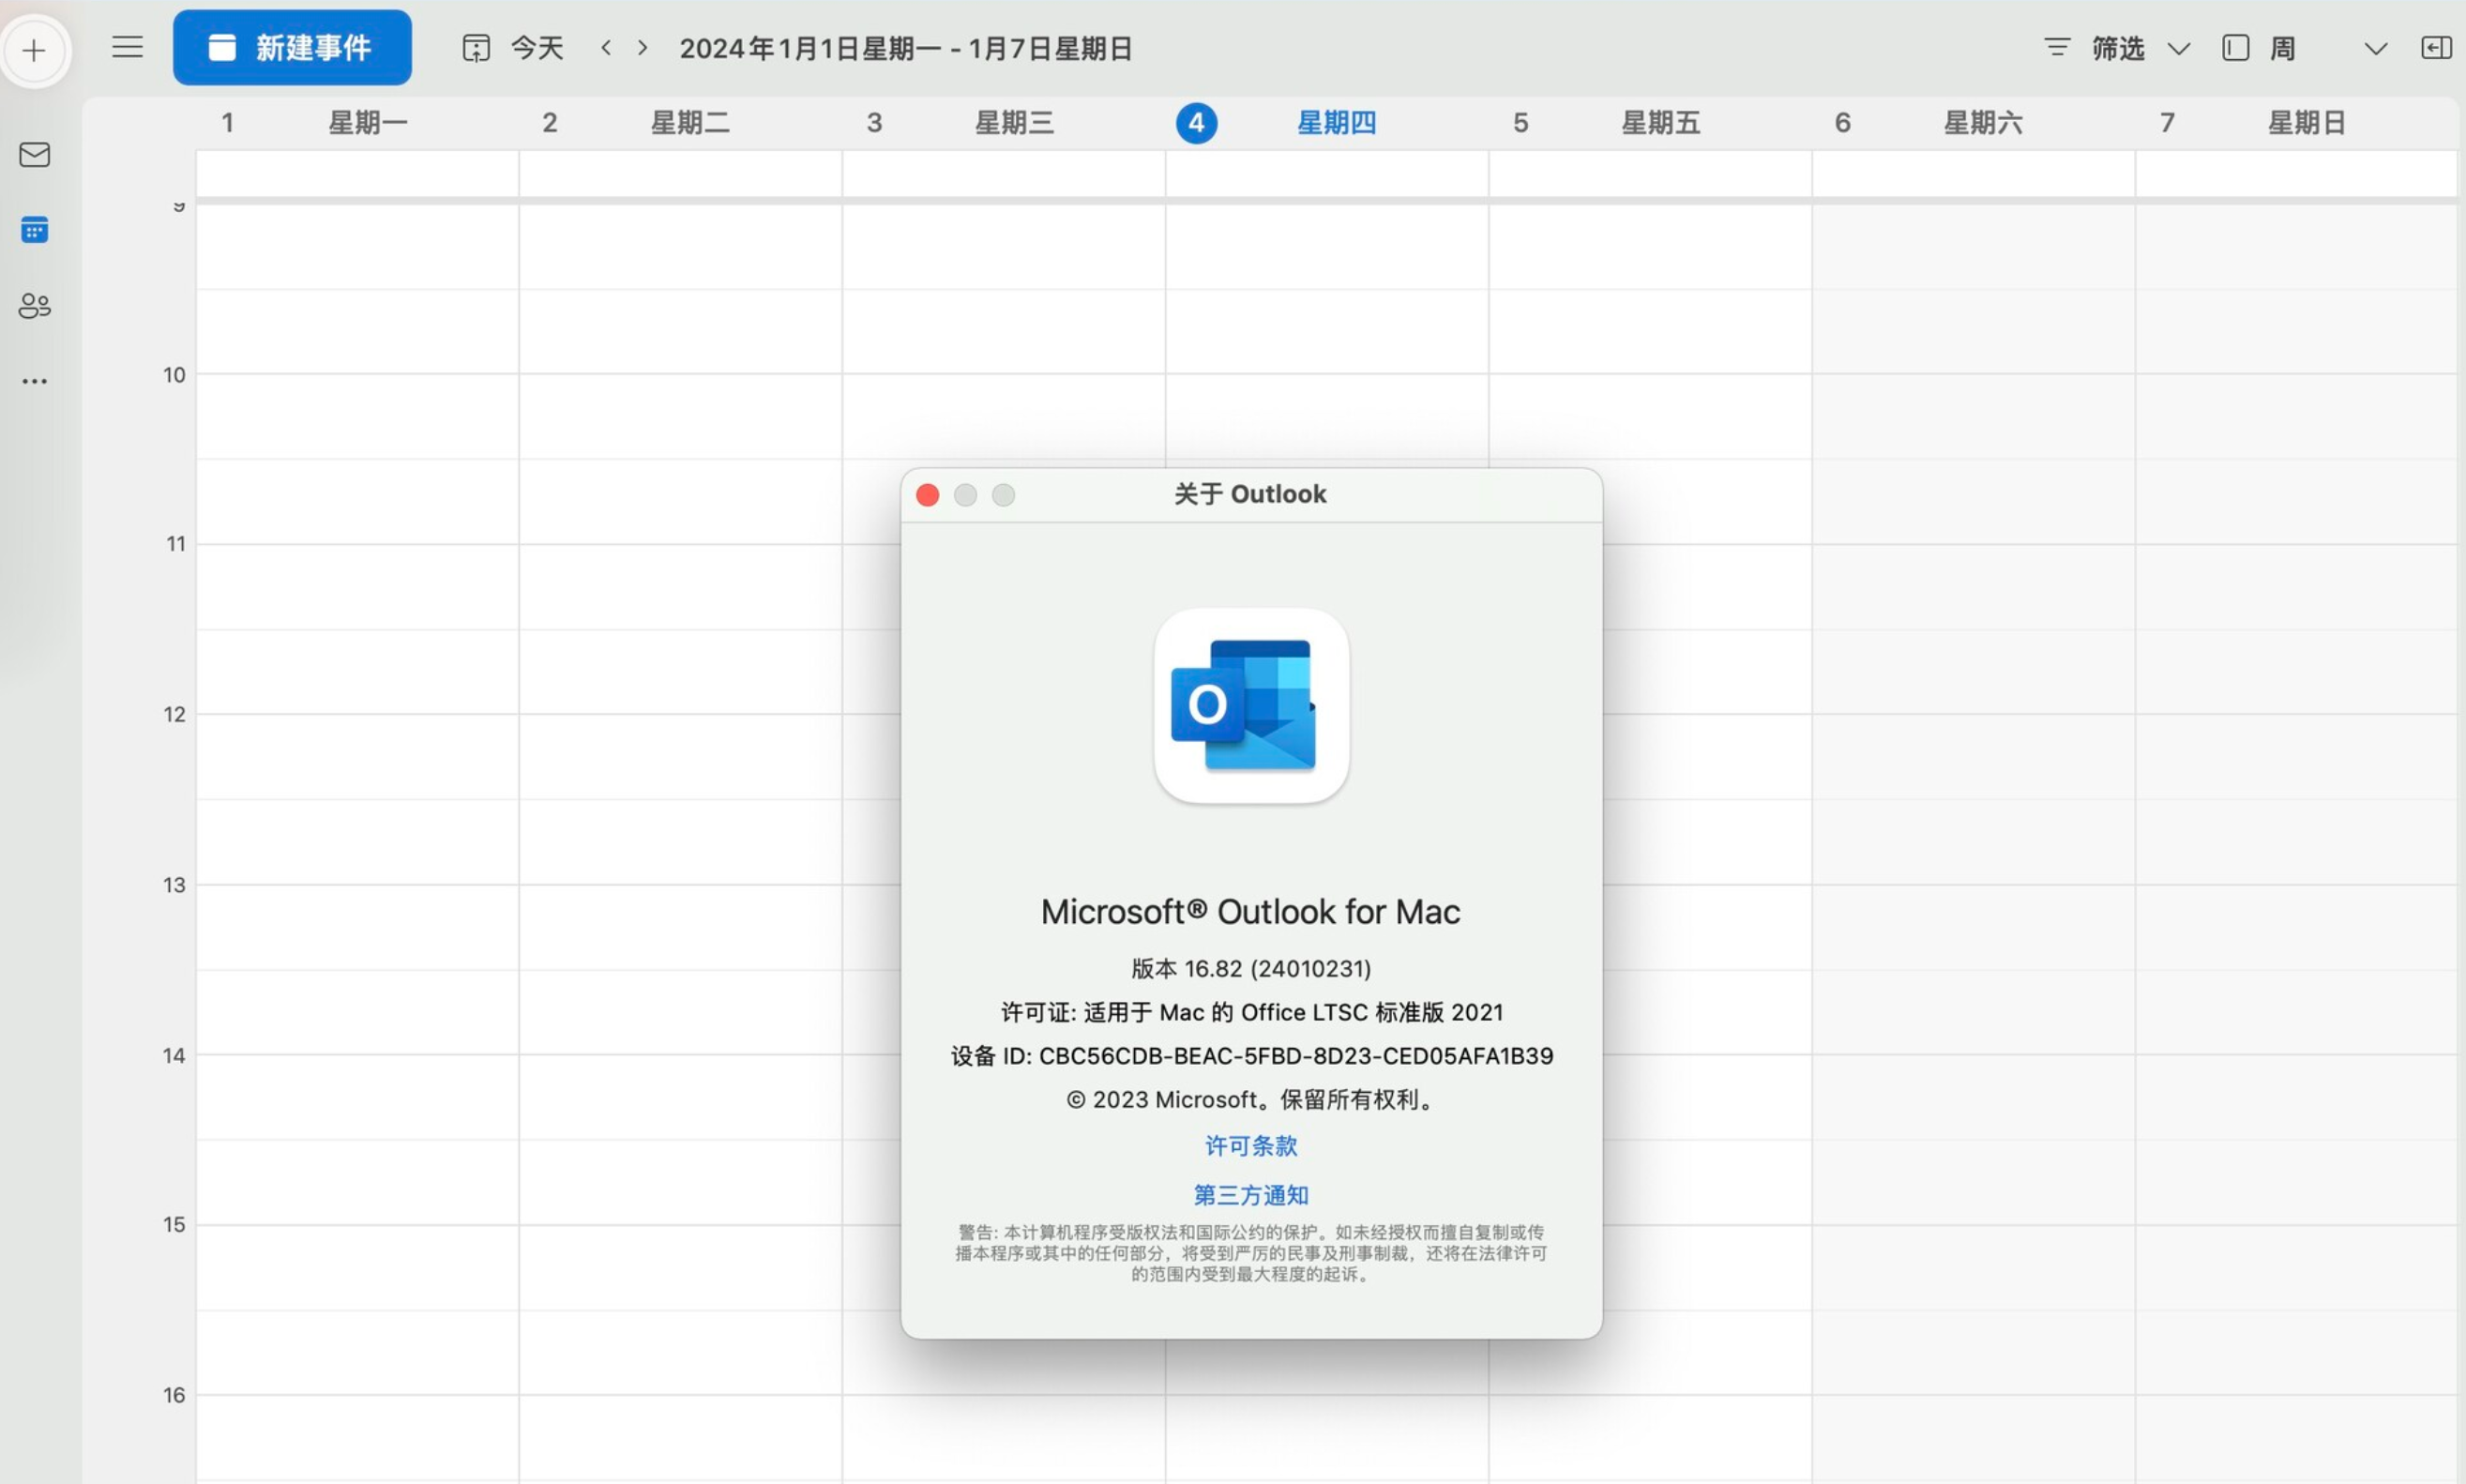Go to previous week arrow
Viewport: 2466px width, 1484px height.
pyautogui.click(x=606, y=47)
